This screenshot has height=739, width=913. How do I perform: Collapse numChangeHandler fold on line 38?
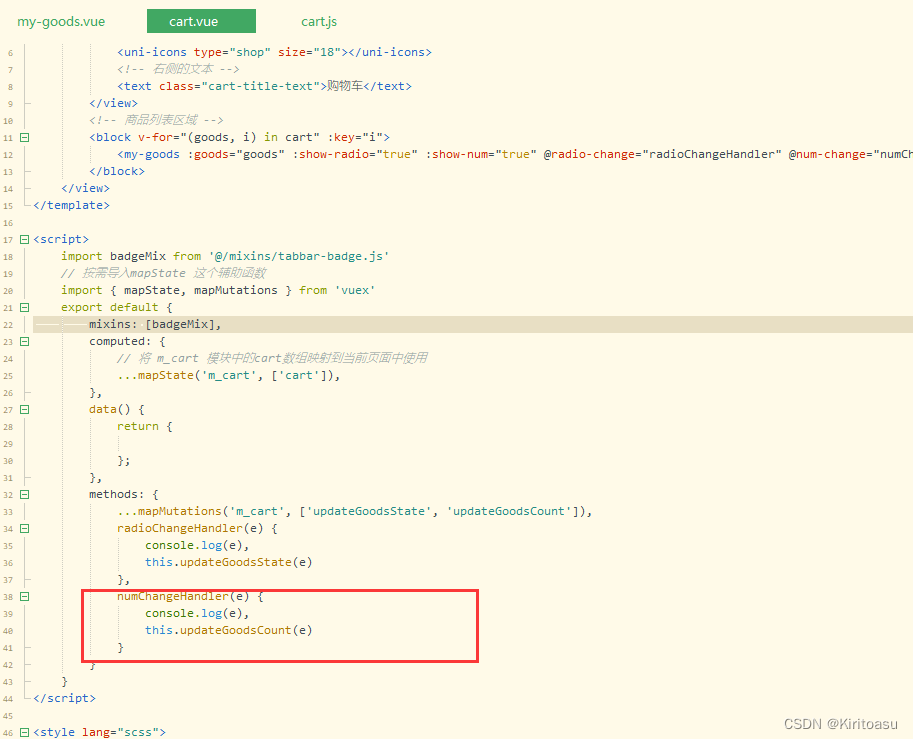point(24,596)
